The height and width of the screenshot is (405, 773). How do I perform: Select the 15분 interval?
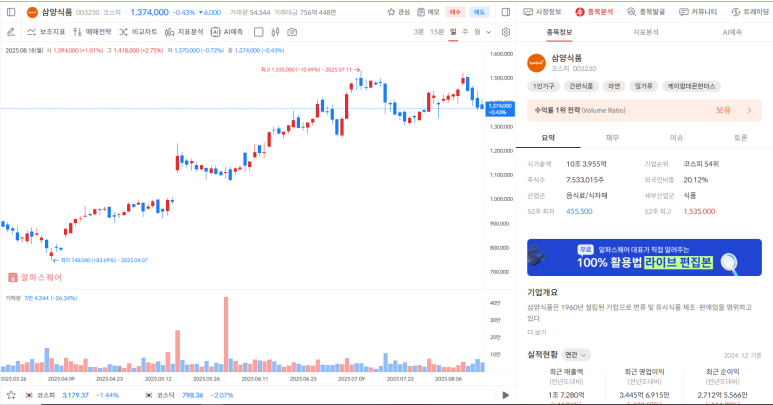tap(437, 32)
